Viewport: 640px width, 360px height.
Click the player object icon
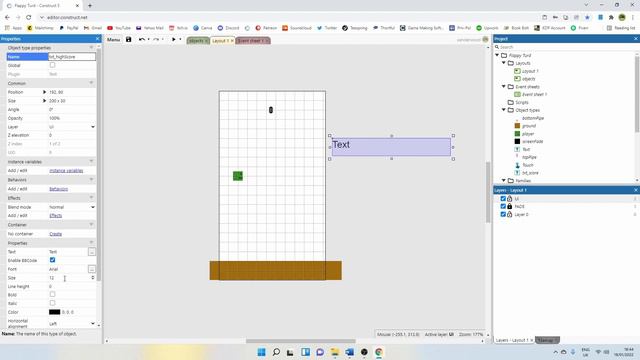click(x=517, y=133)
